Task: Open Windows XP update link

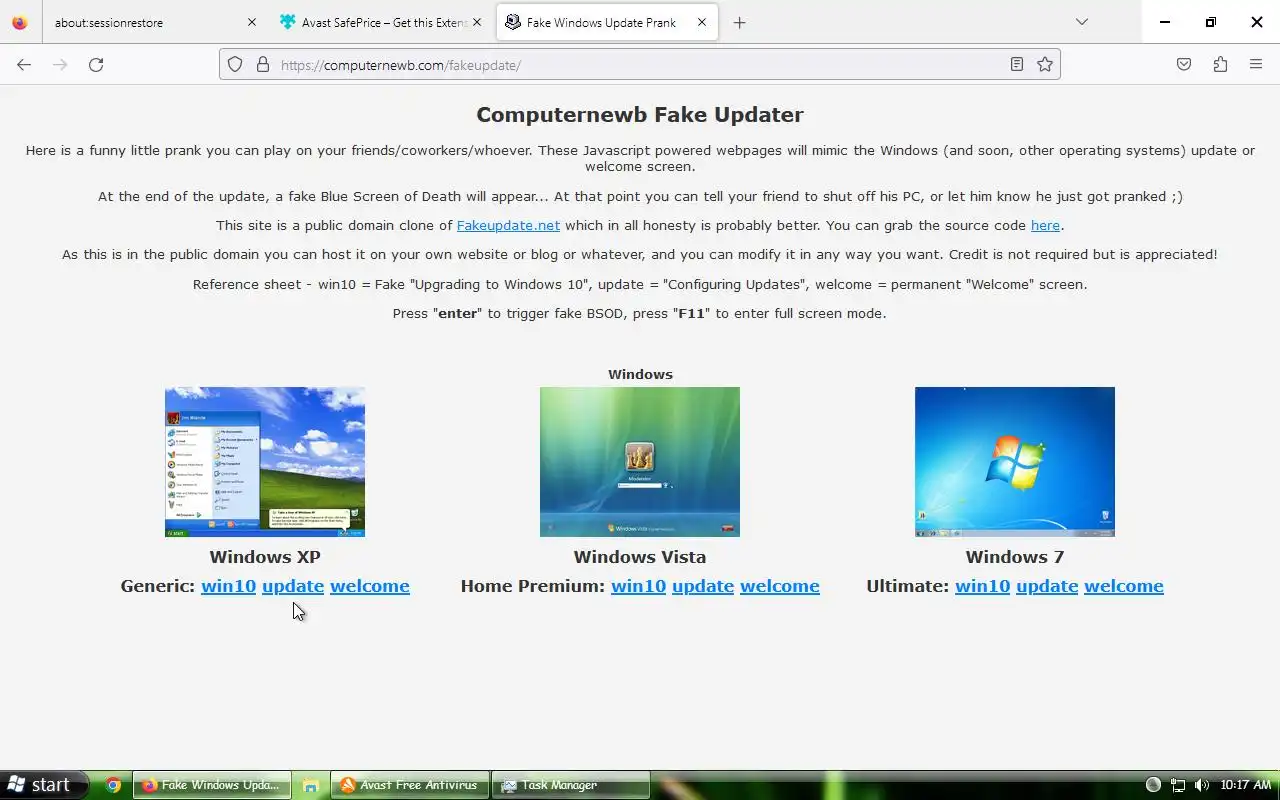Action: (x=293, y=586)
